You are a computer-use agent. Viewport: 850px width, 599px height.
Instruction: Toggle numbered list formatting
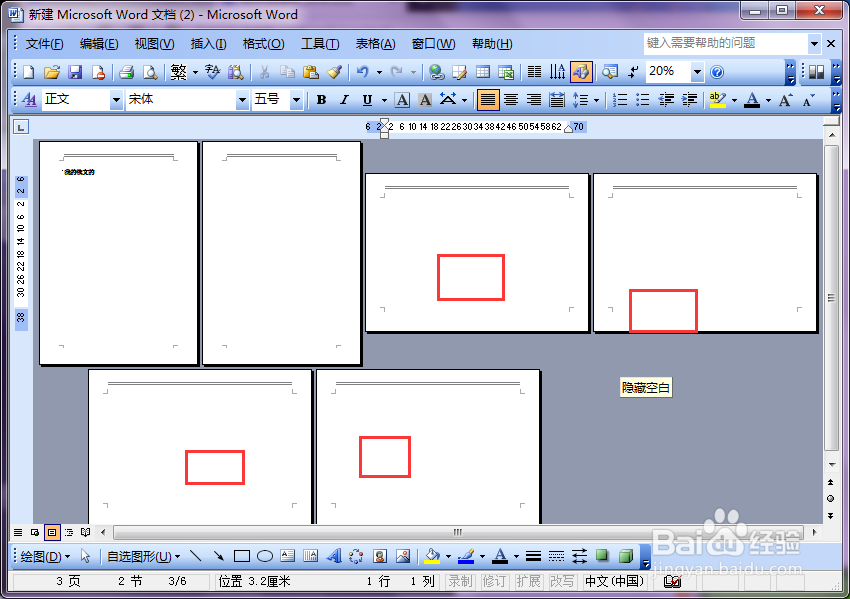tap(620, 100)
